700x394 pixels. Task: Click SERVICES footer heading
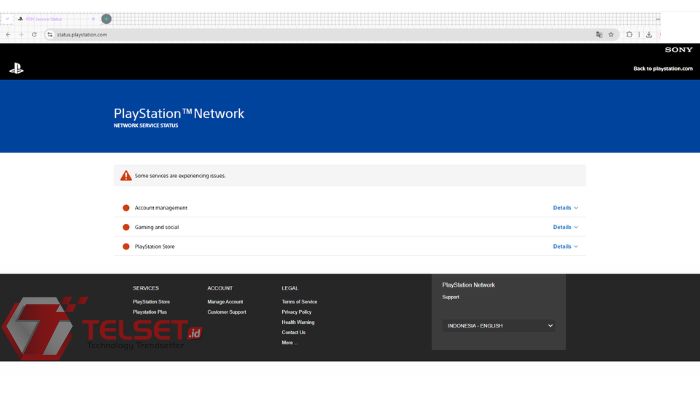coord(146,288)
